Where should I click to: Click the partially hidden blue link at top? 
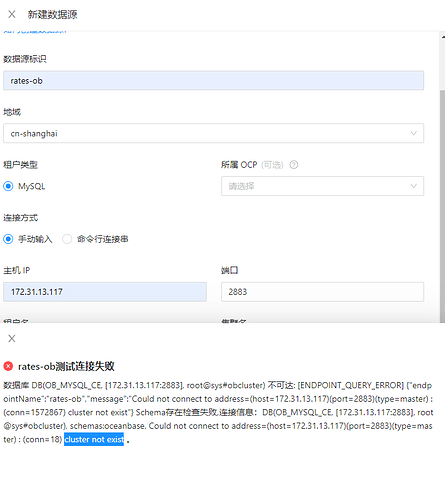point(35,32)
